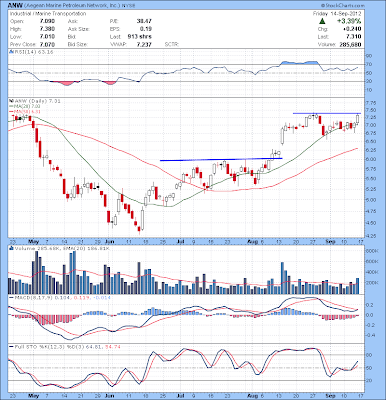The width and height of the screenshot is (386, 400).
Task: Click the VWAP value 7.237
Action: (x=144, y=44)
